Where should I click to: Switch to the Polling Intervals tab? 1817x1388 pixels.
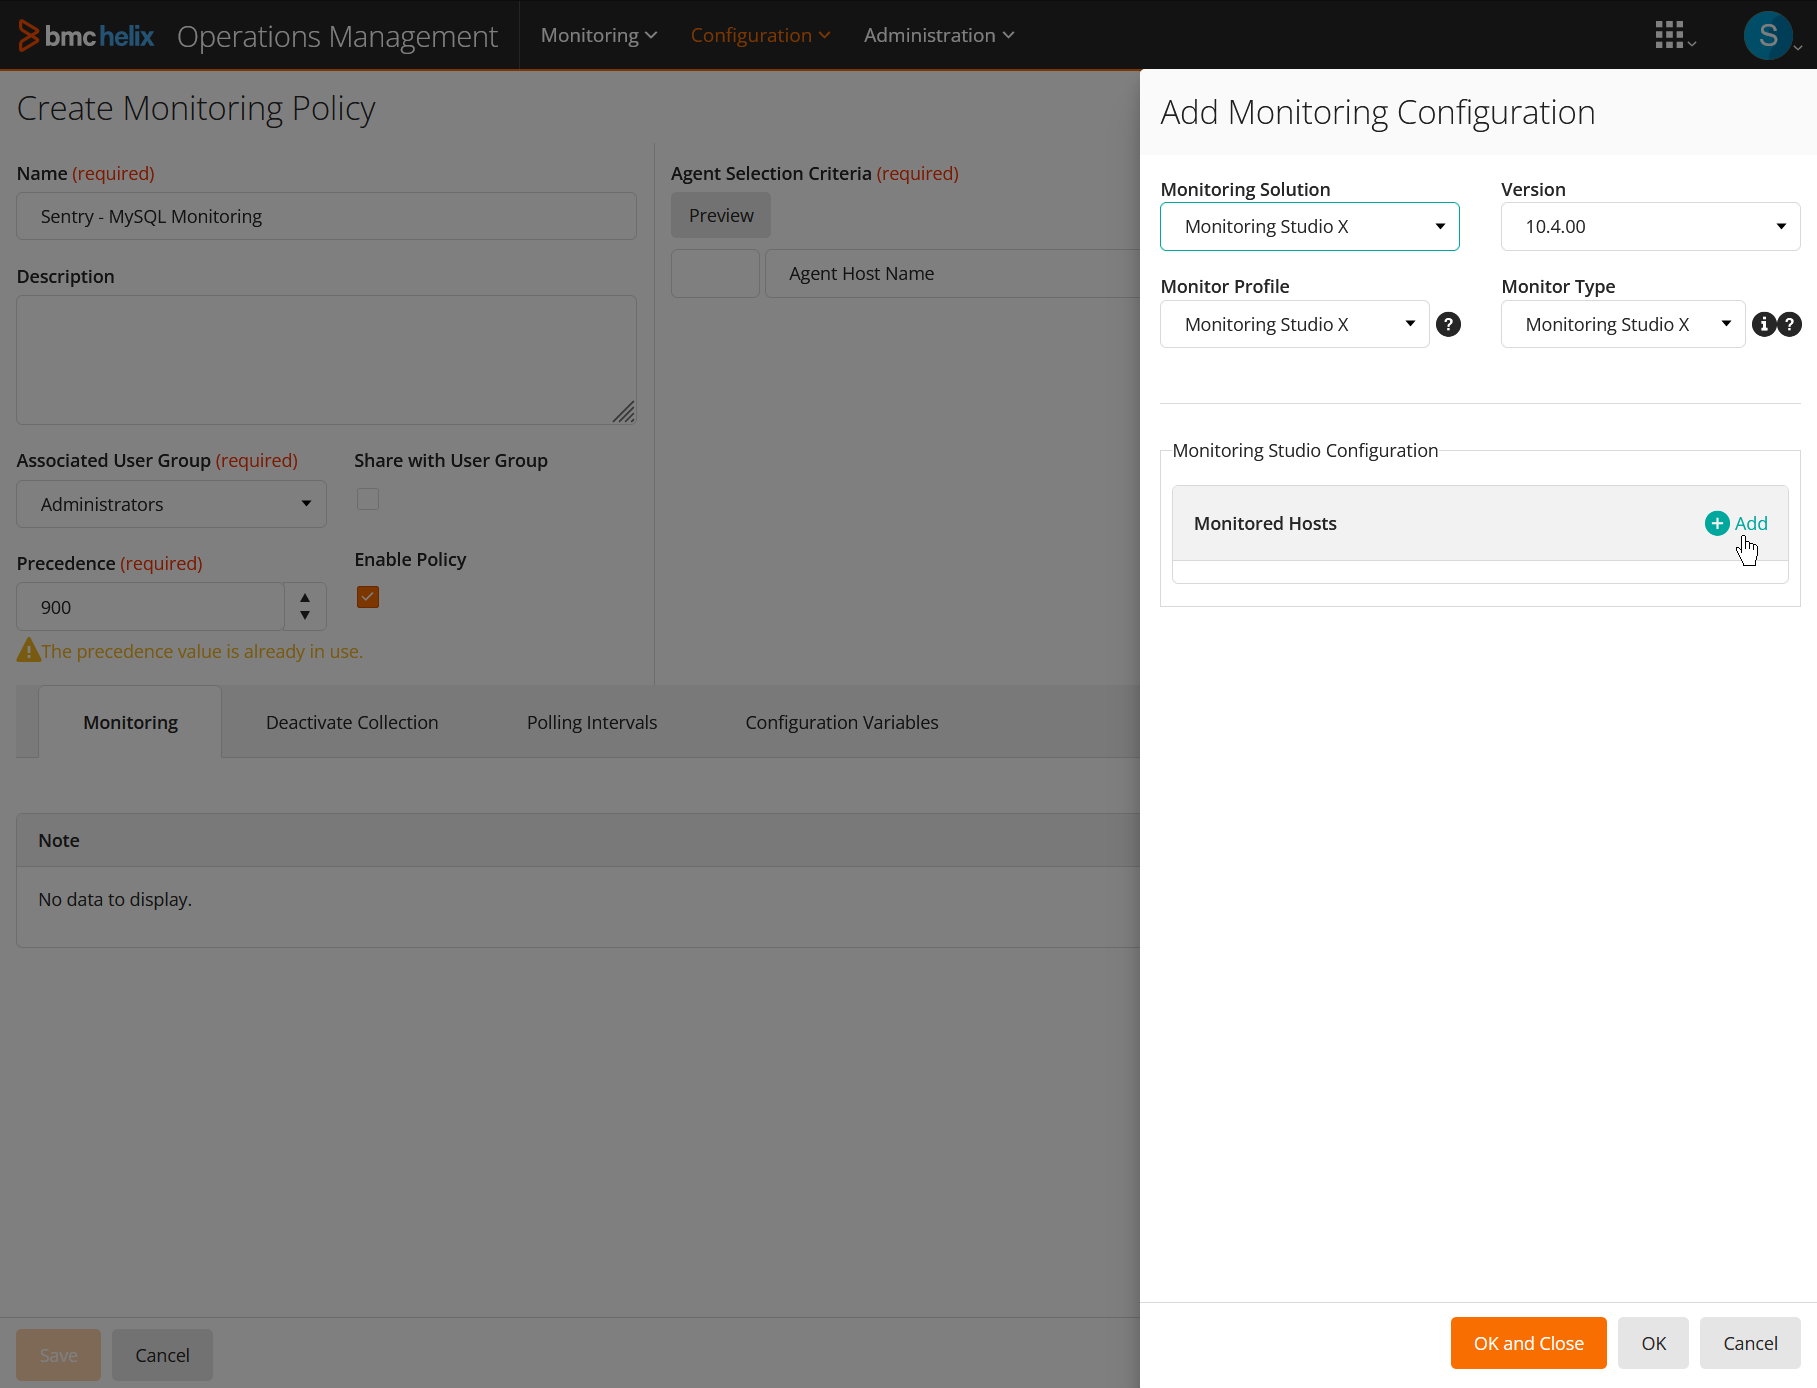tap(591, 721)
